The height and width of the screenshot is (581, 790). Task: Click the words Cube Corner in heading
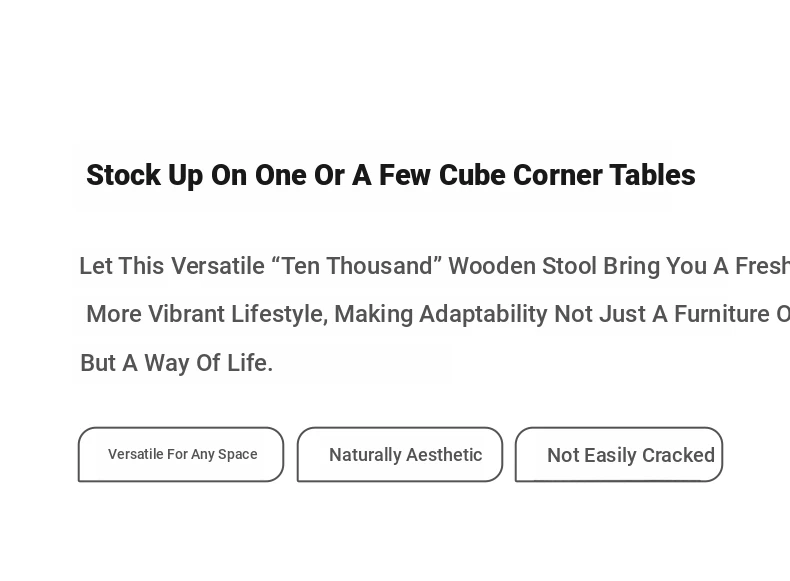520,175
